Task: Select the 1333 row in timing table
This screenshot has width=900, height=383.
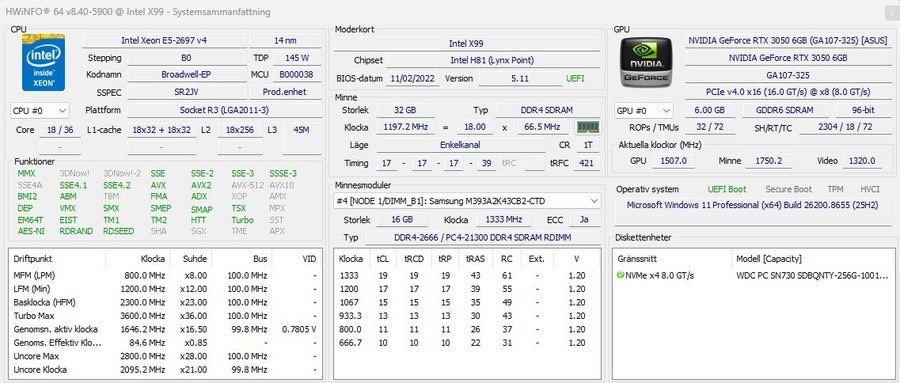Action: (467, 276)
